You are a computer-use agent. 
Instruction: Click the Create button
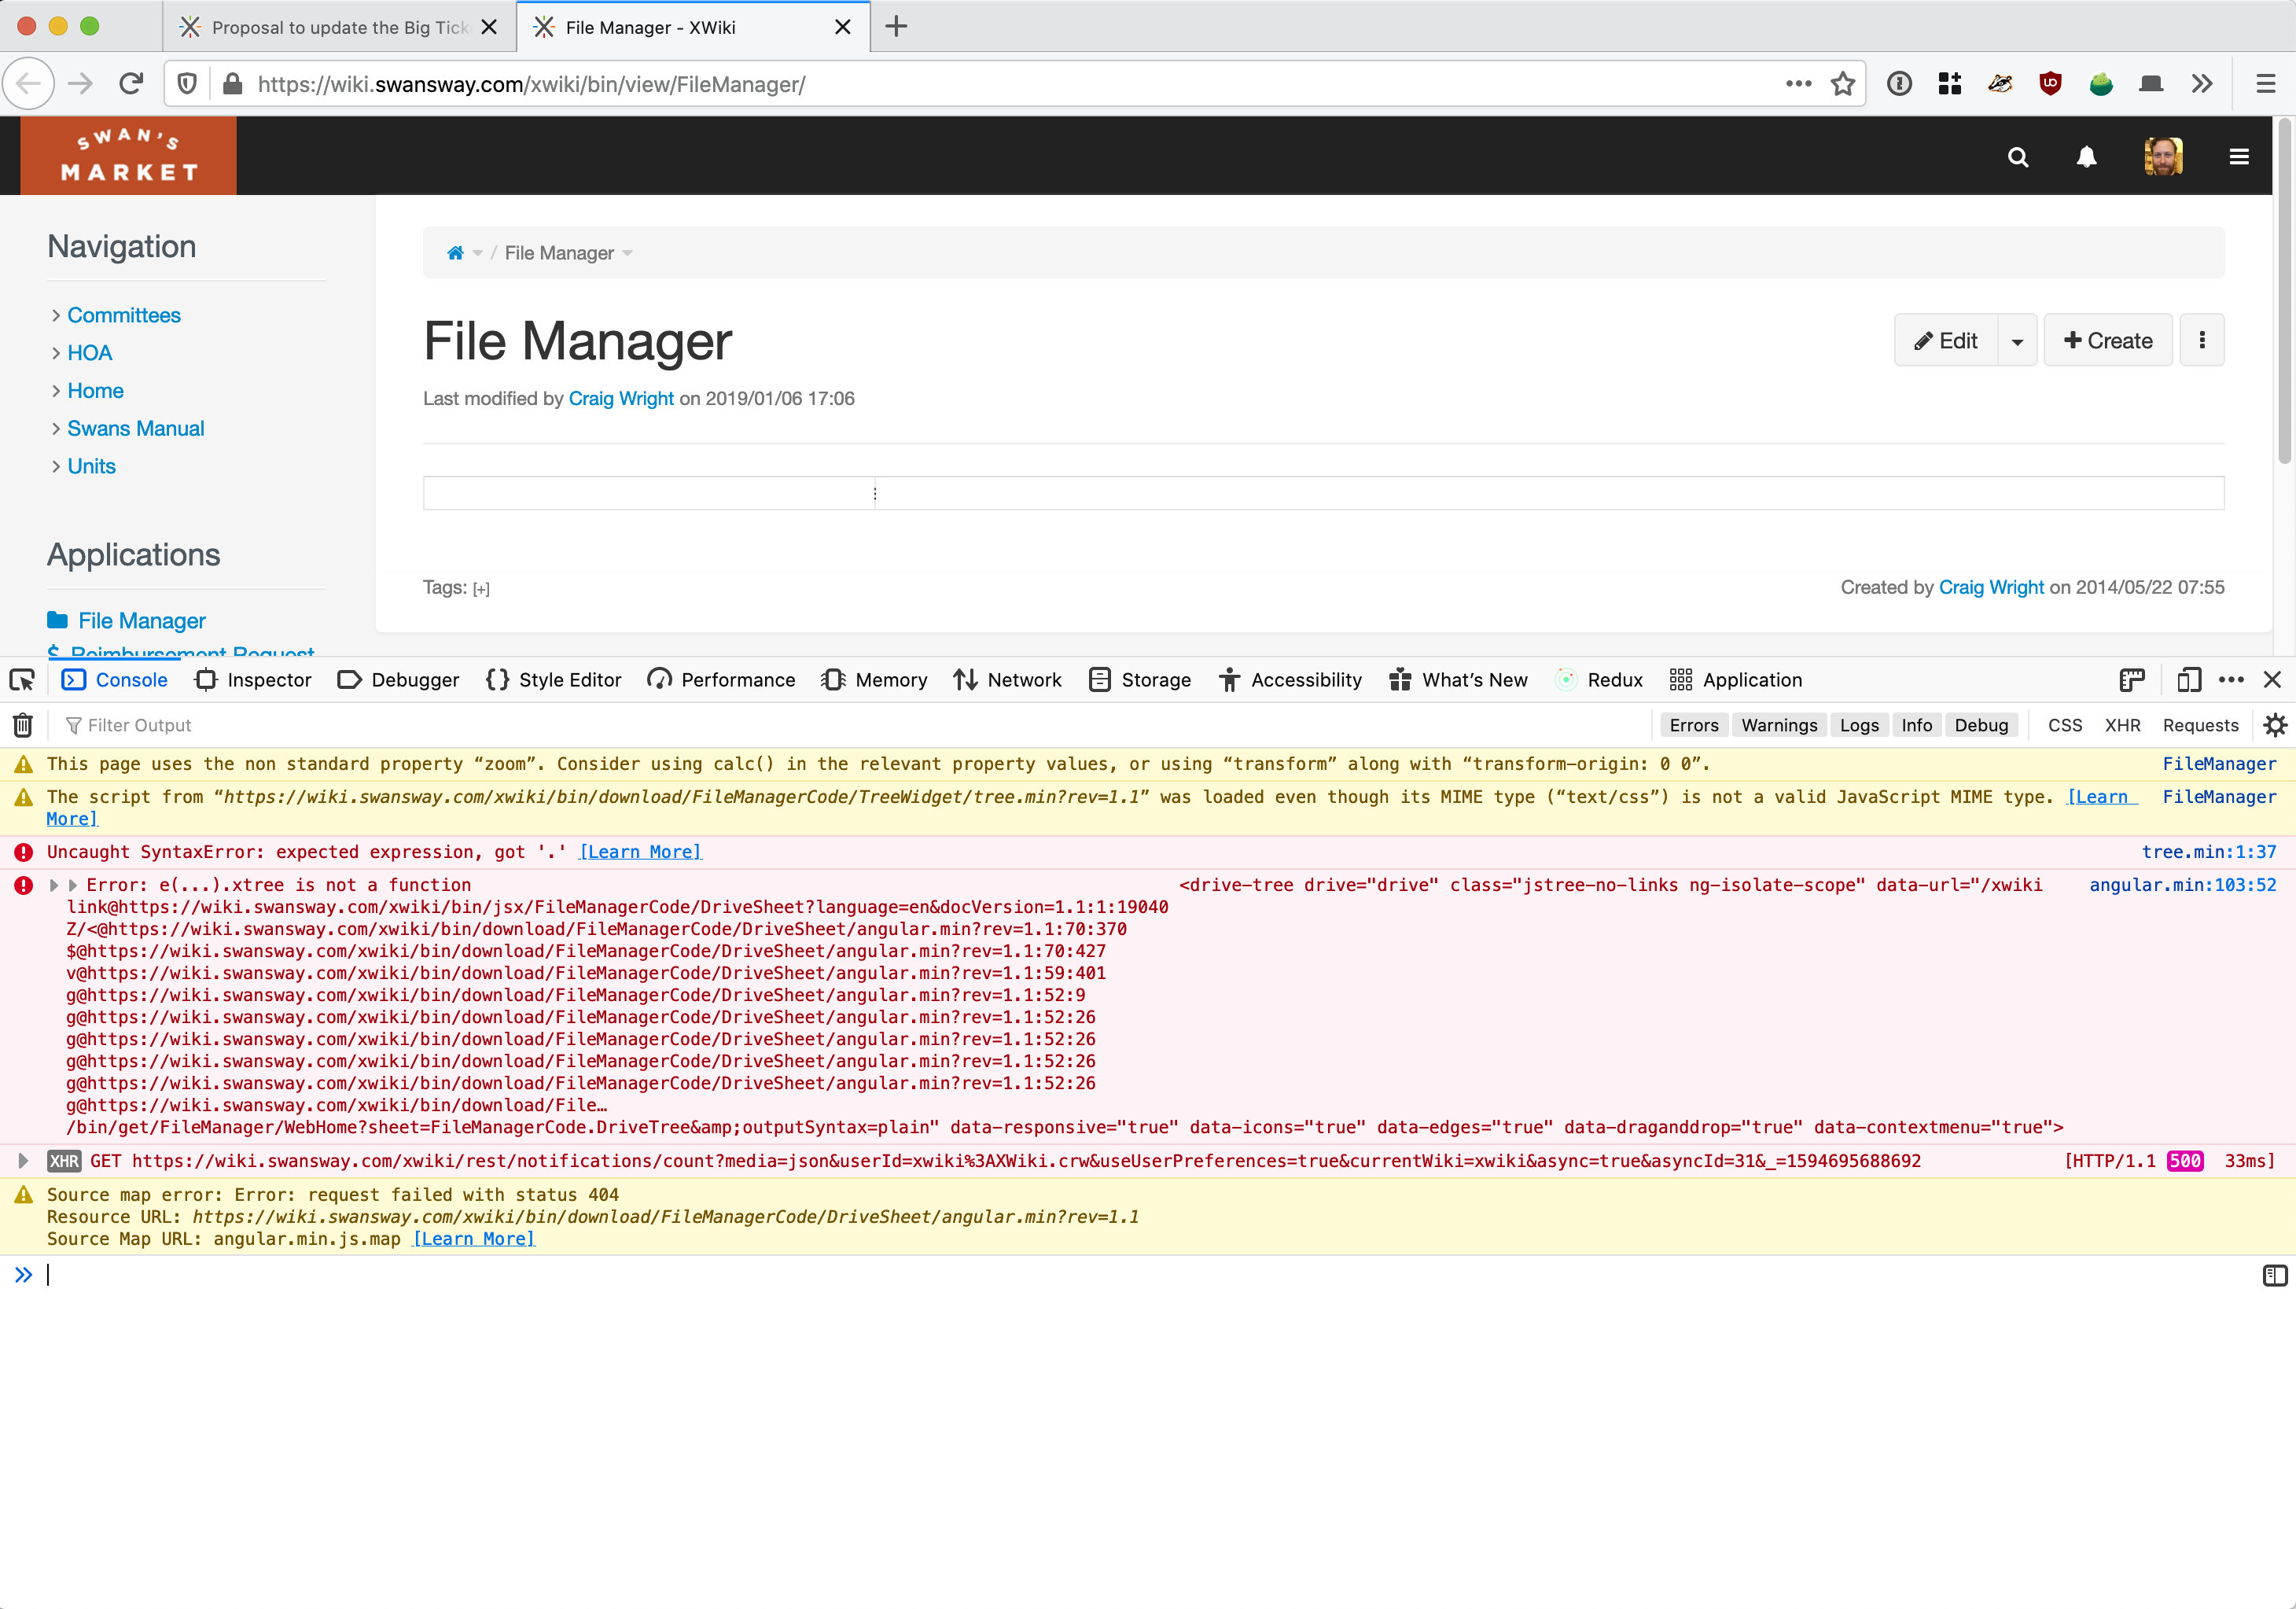[x=2108, y=341]
